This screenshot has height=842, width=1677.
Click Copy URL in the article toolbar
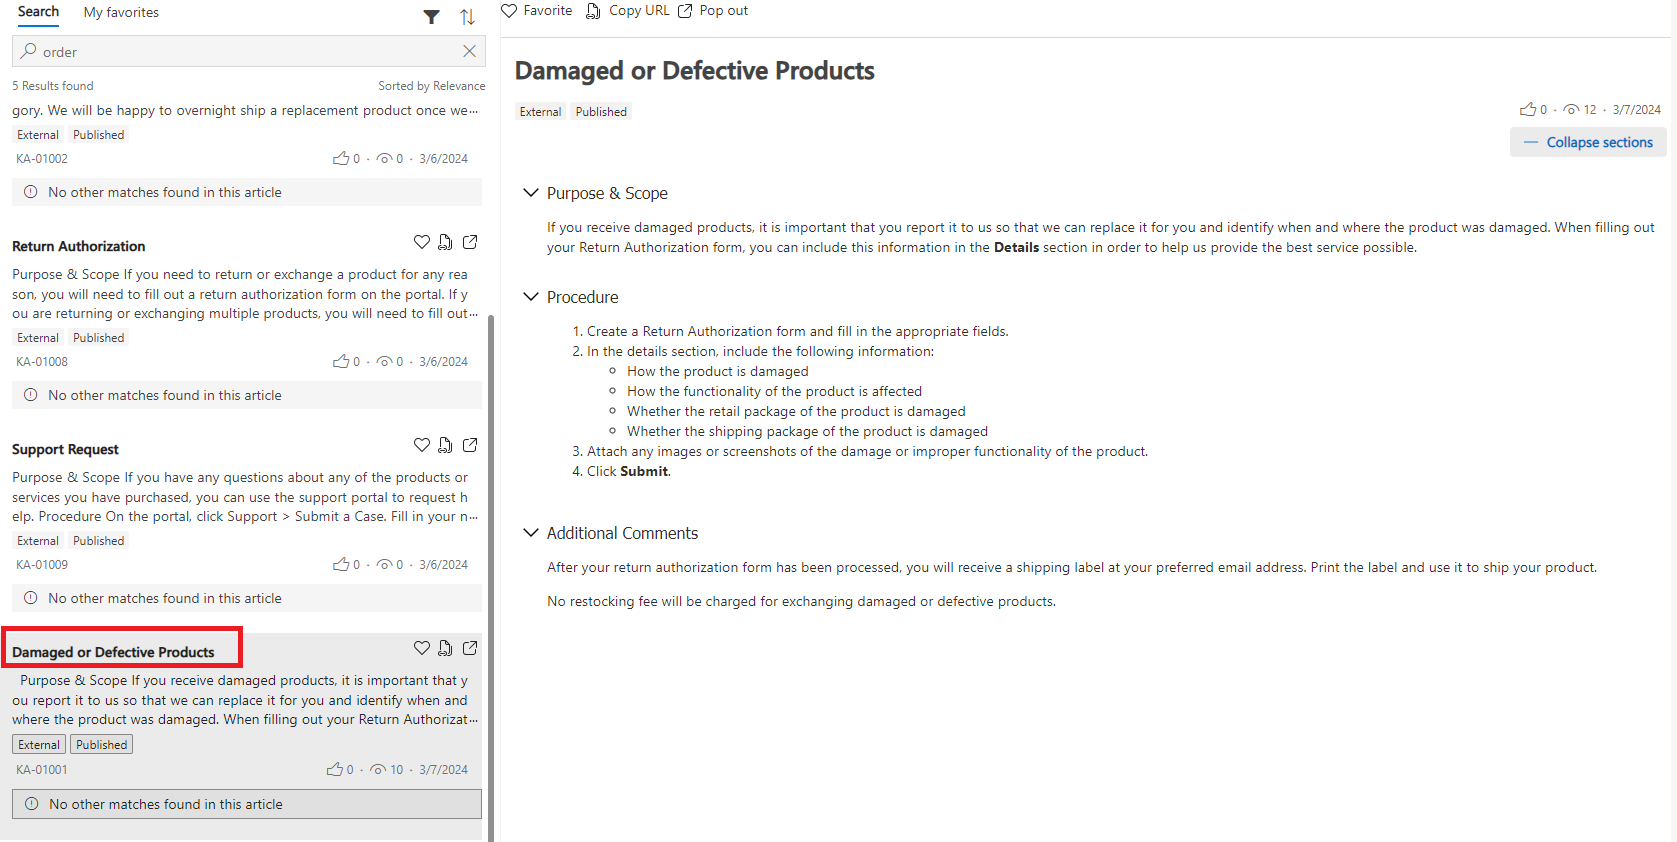coord(628,11)
